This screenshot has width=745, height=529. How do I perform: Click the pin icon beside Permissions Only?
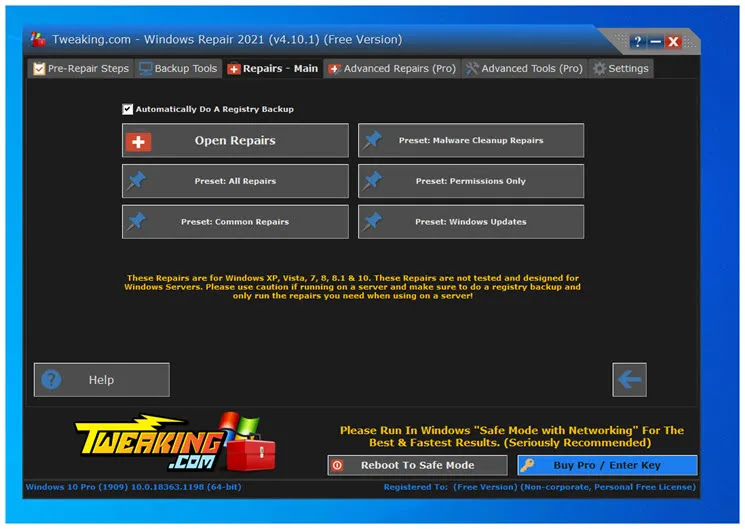(372, 181)
